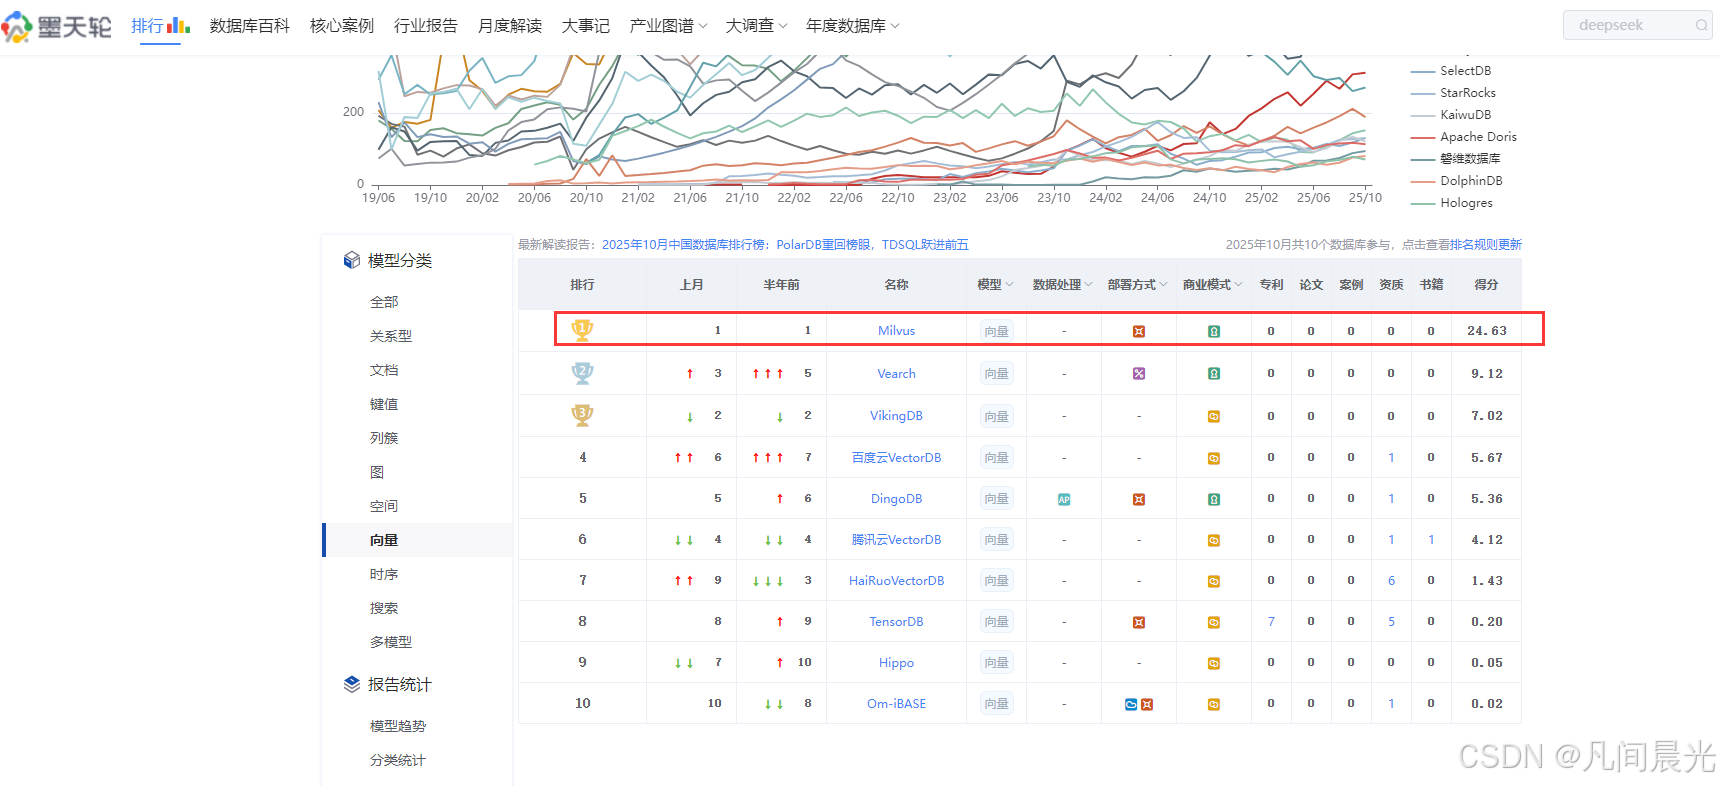
Task: Toggle Hologres series in chart legend
Action: click(x=1452, y=203)
